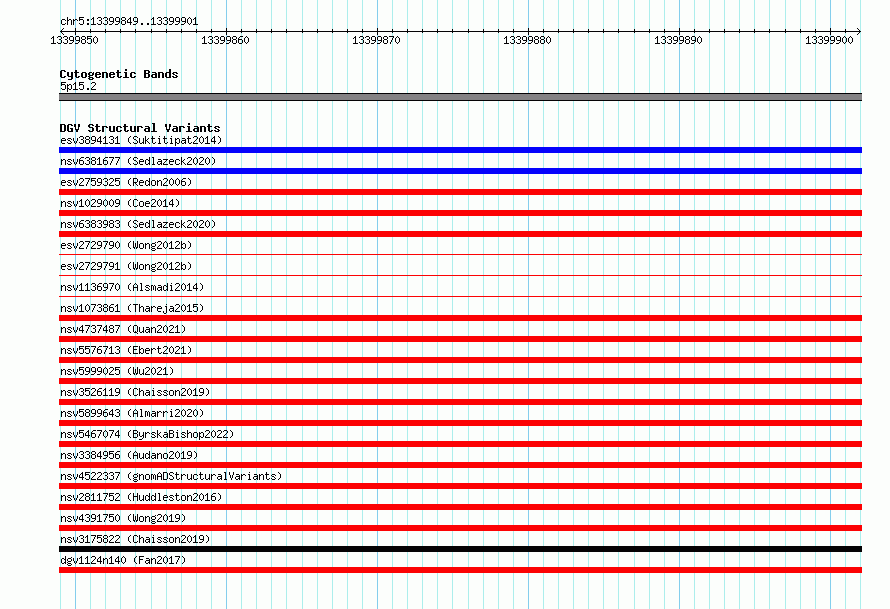Image resolution: width=890 pixels, height=609 pixels.
Task: Open nsv4522337 (gnomADStructuralVariants) variant
Action: point(171,476)
